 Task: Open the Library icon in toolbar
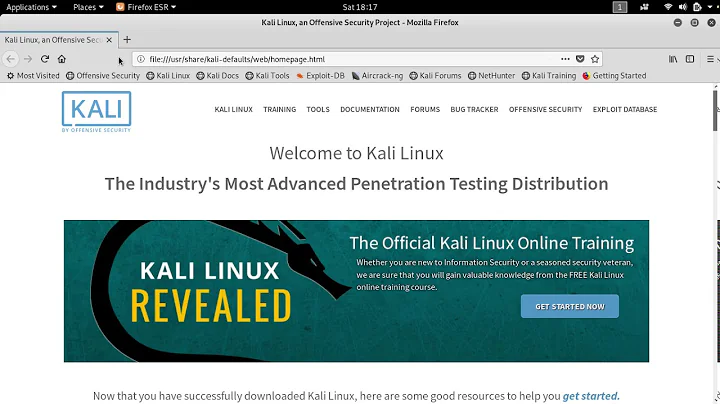(673, 59)
